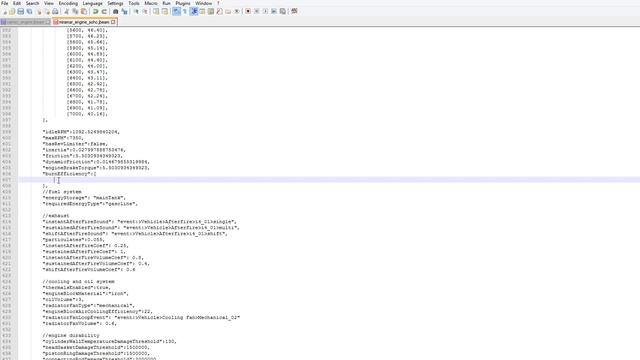The image size is (640, 360).
Task: Open the Search menu
Action: 33,3
